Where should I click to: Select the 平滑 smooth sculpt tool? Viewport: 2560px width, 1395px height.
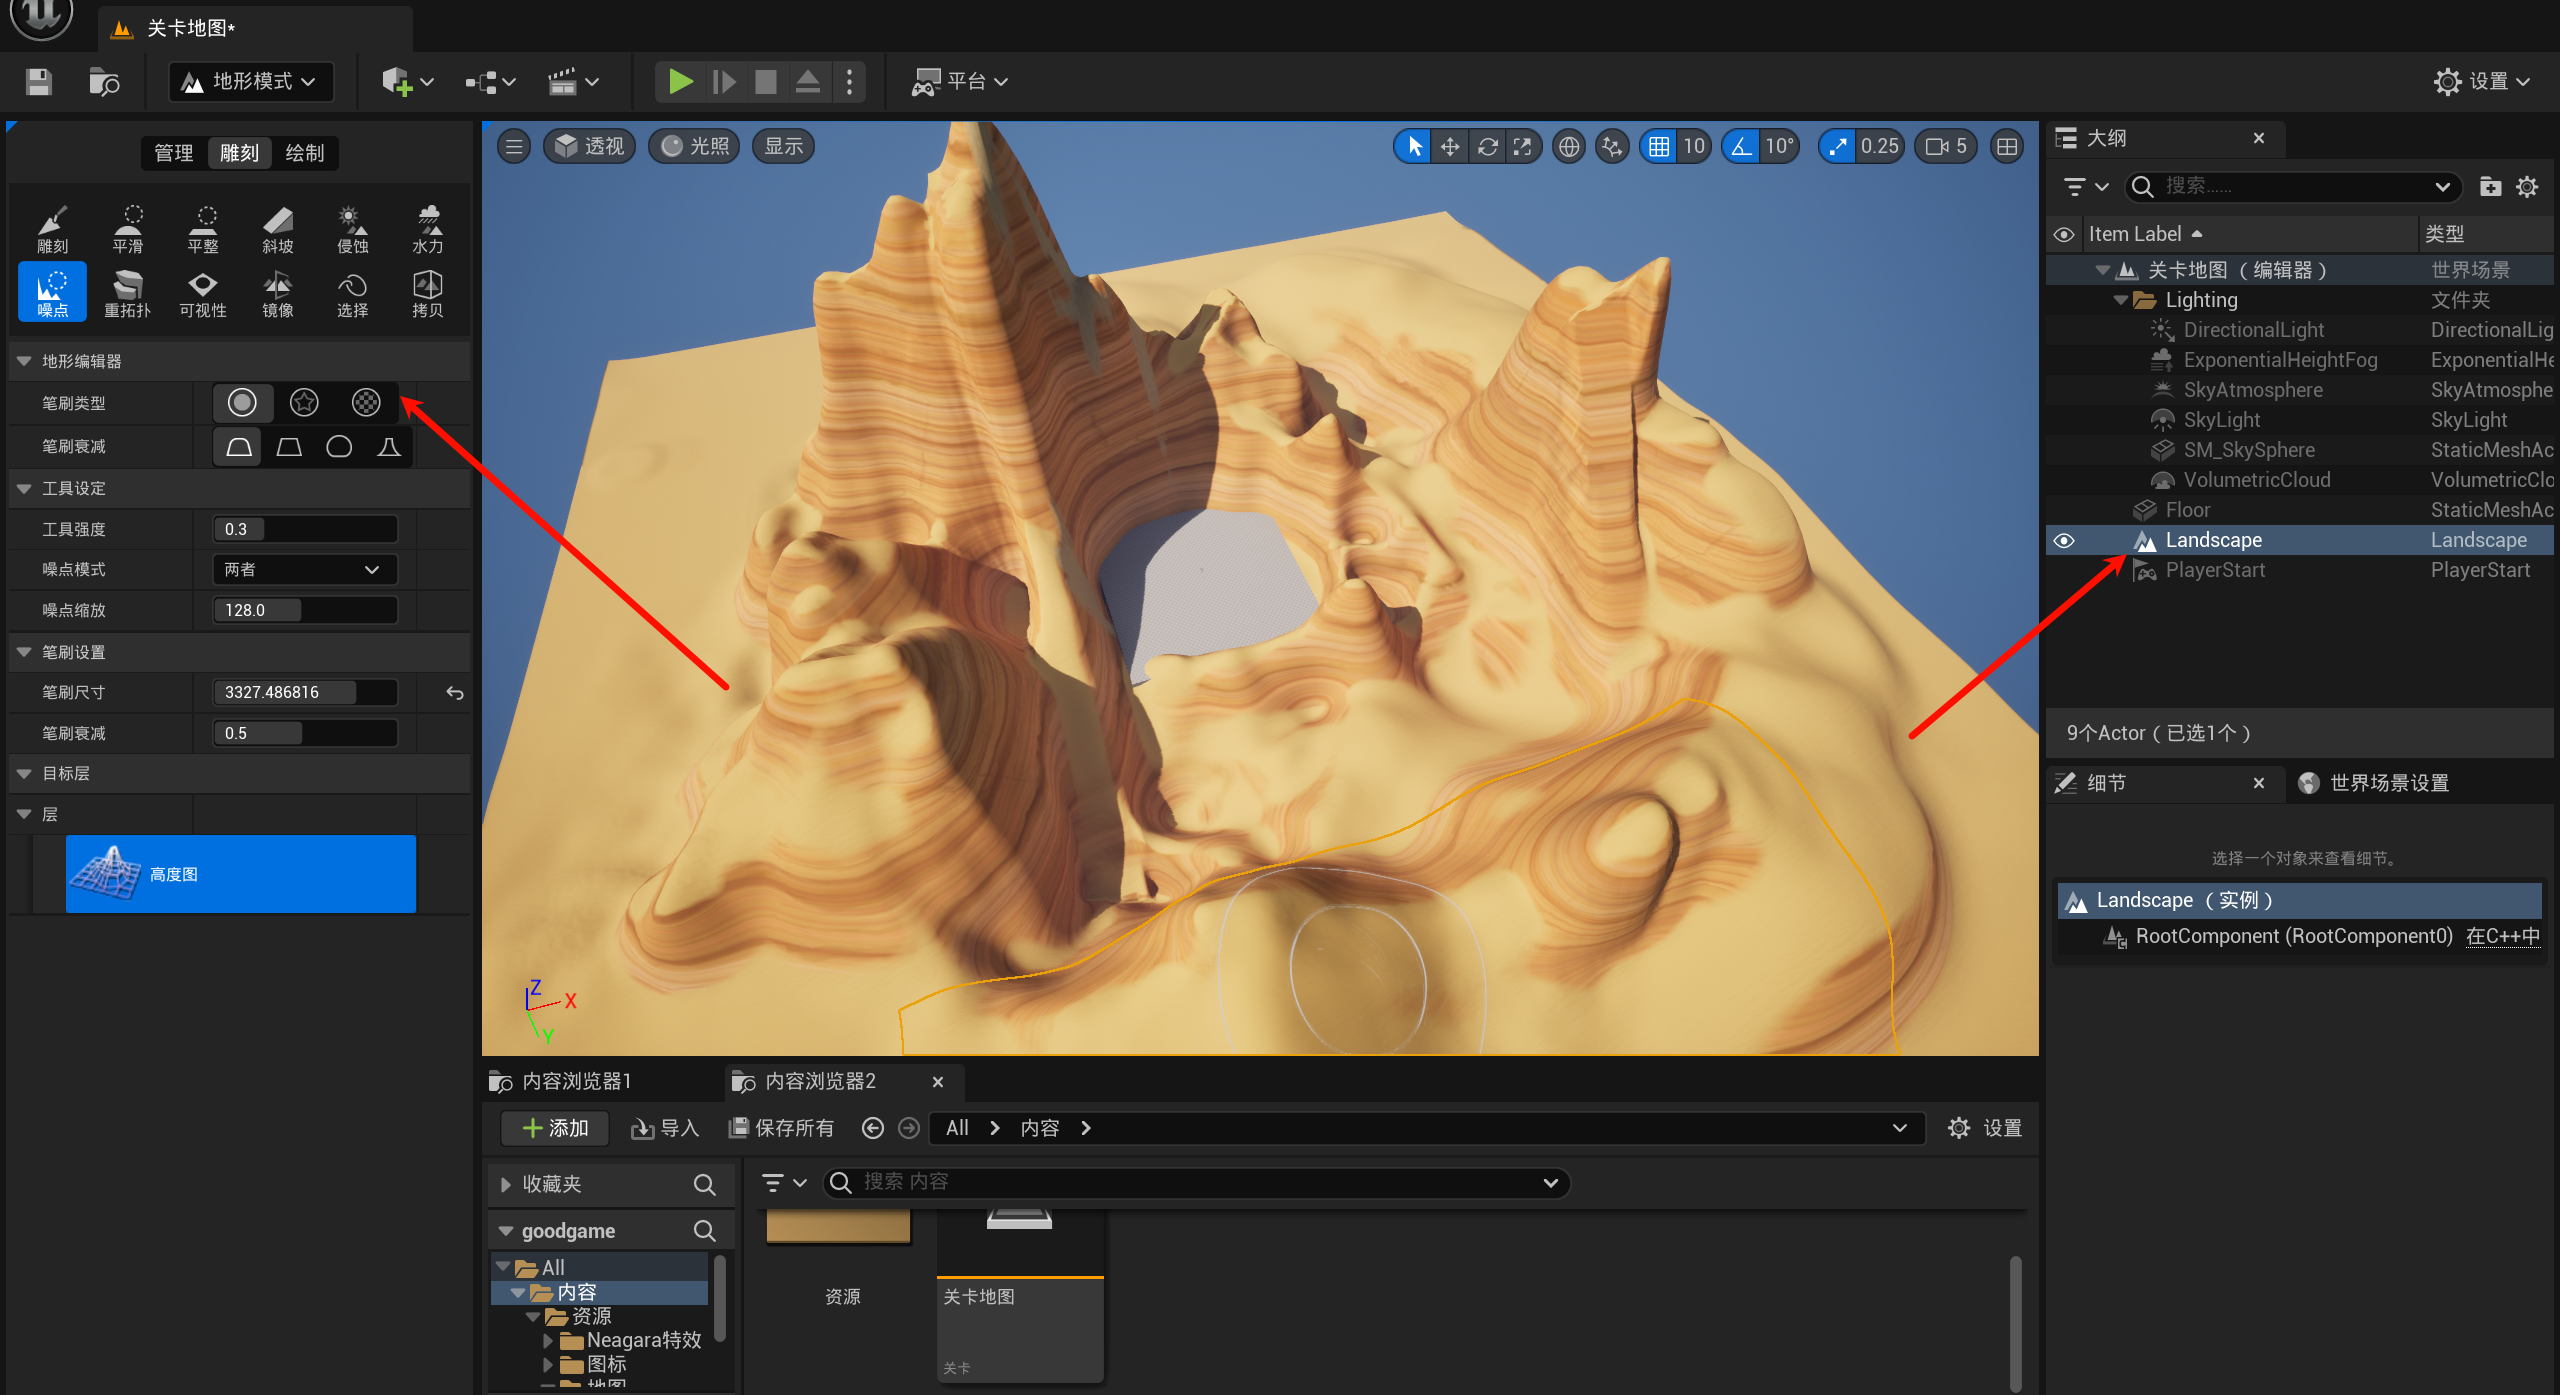127,229
